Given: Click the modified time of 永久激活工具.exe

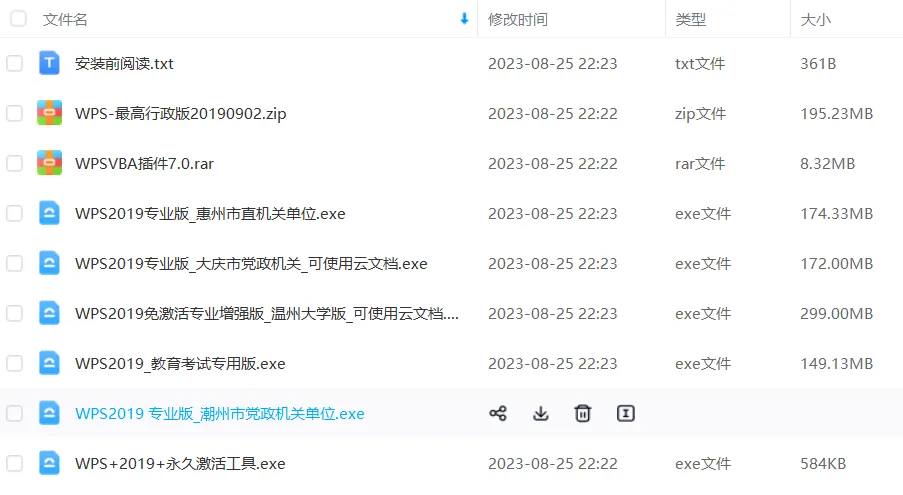Looking at the screenshot, I should tap(552, 463).
